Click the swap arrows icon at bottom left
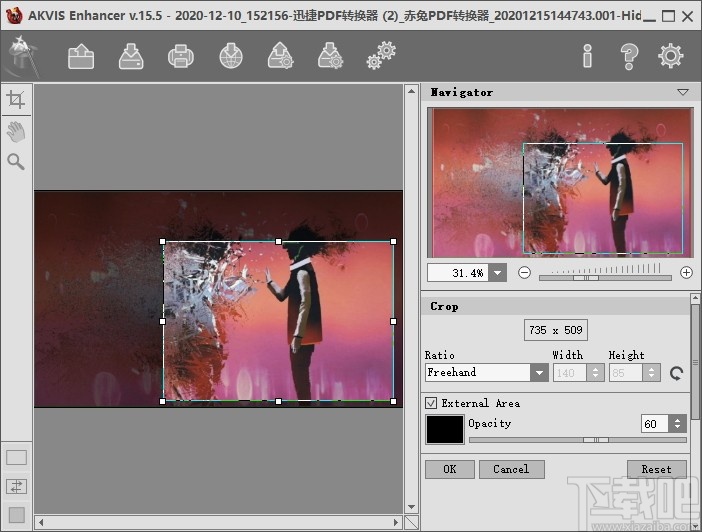 (17, 486)
